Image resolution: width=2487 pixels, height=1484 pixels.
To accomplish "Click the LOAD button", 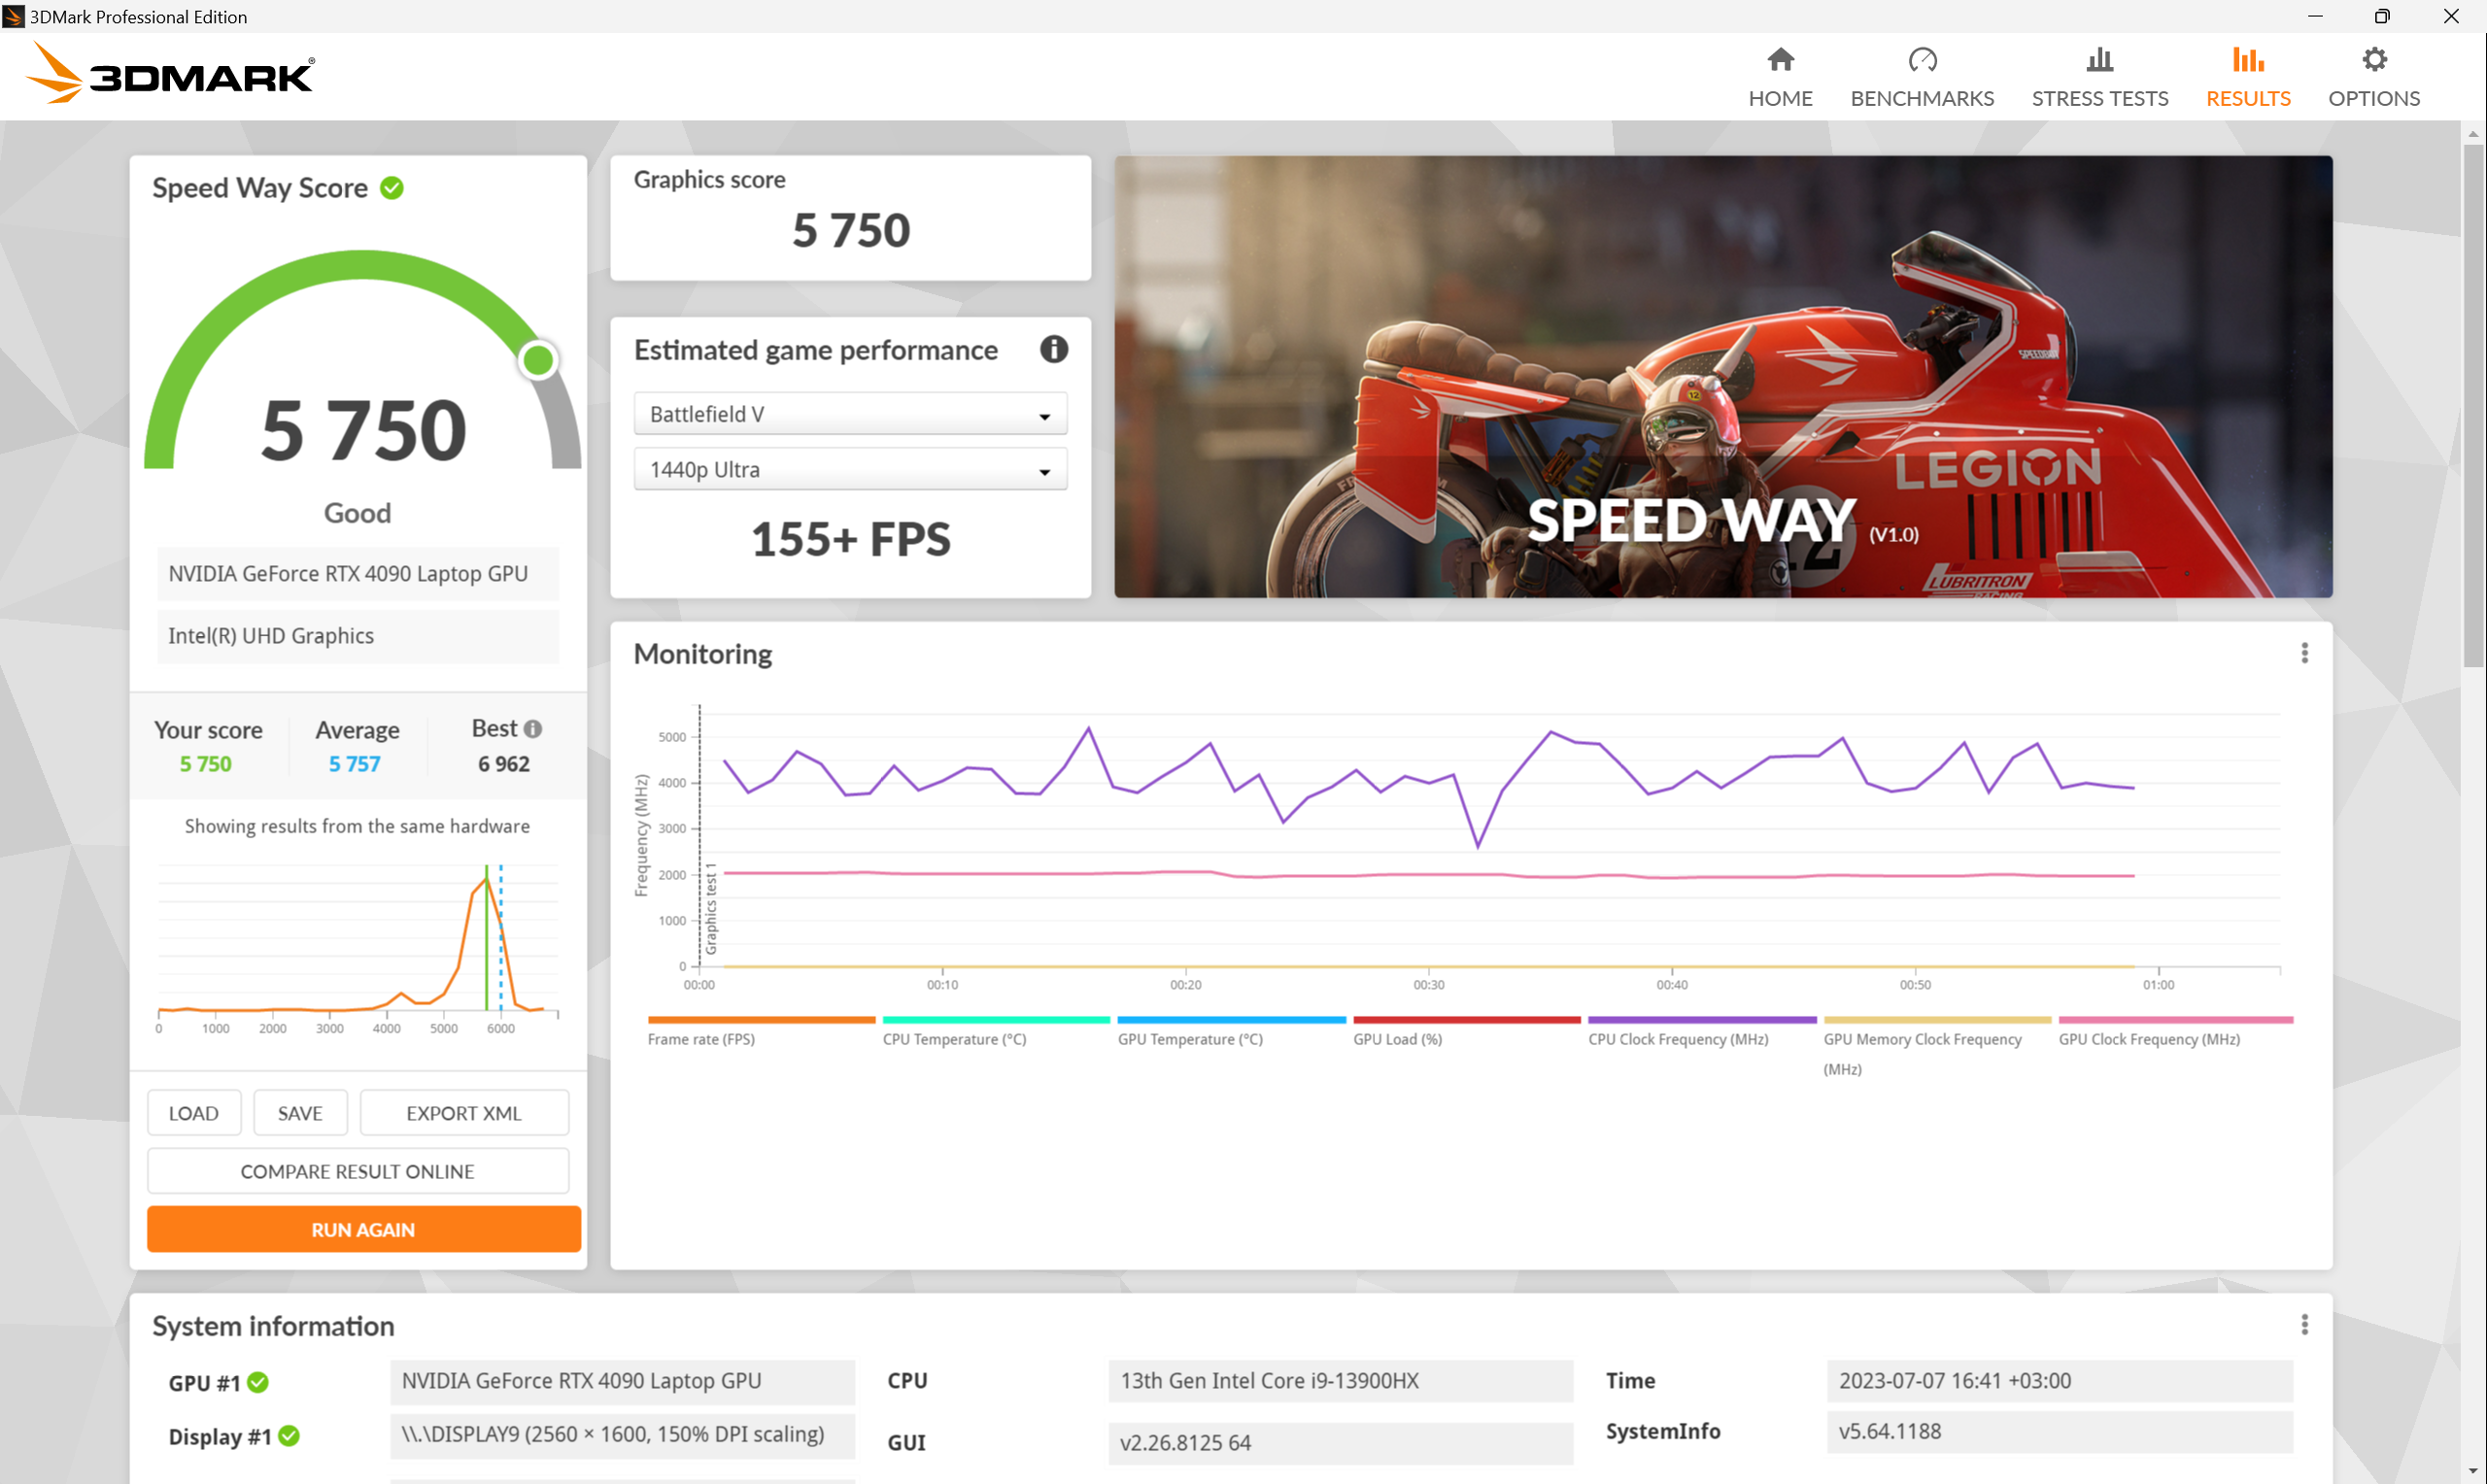I will [194, 1113].
